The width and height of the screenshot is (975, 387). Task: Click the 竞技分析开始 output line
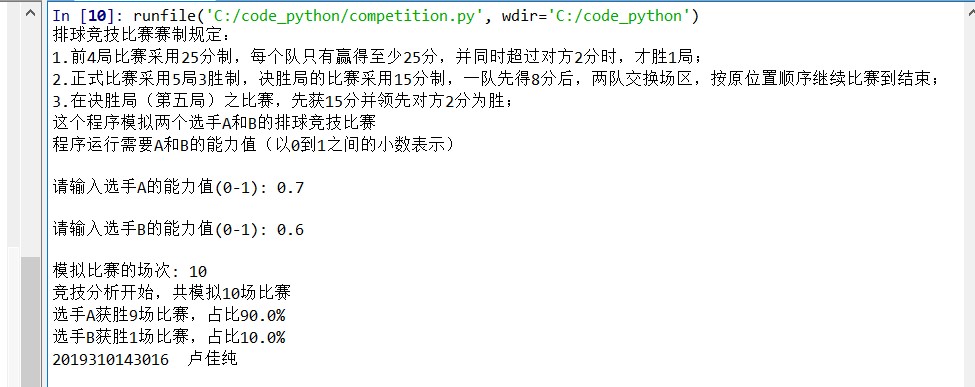pyautogui.click(x=172, y=292)
